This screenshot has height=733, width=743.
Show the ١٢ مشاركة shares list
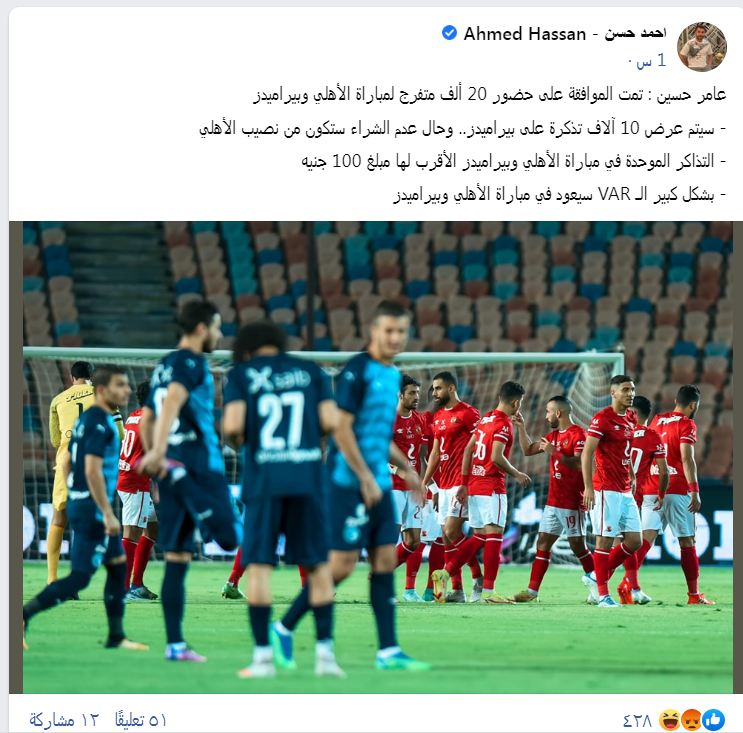(x=63, y=721)
